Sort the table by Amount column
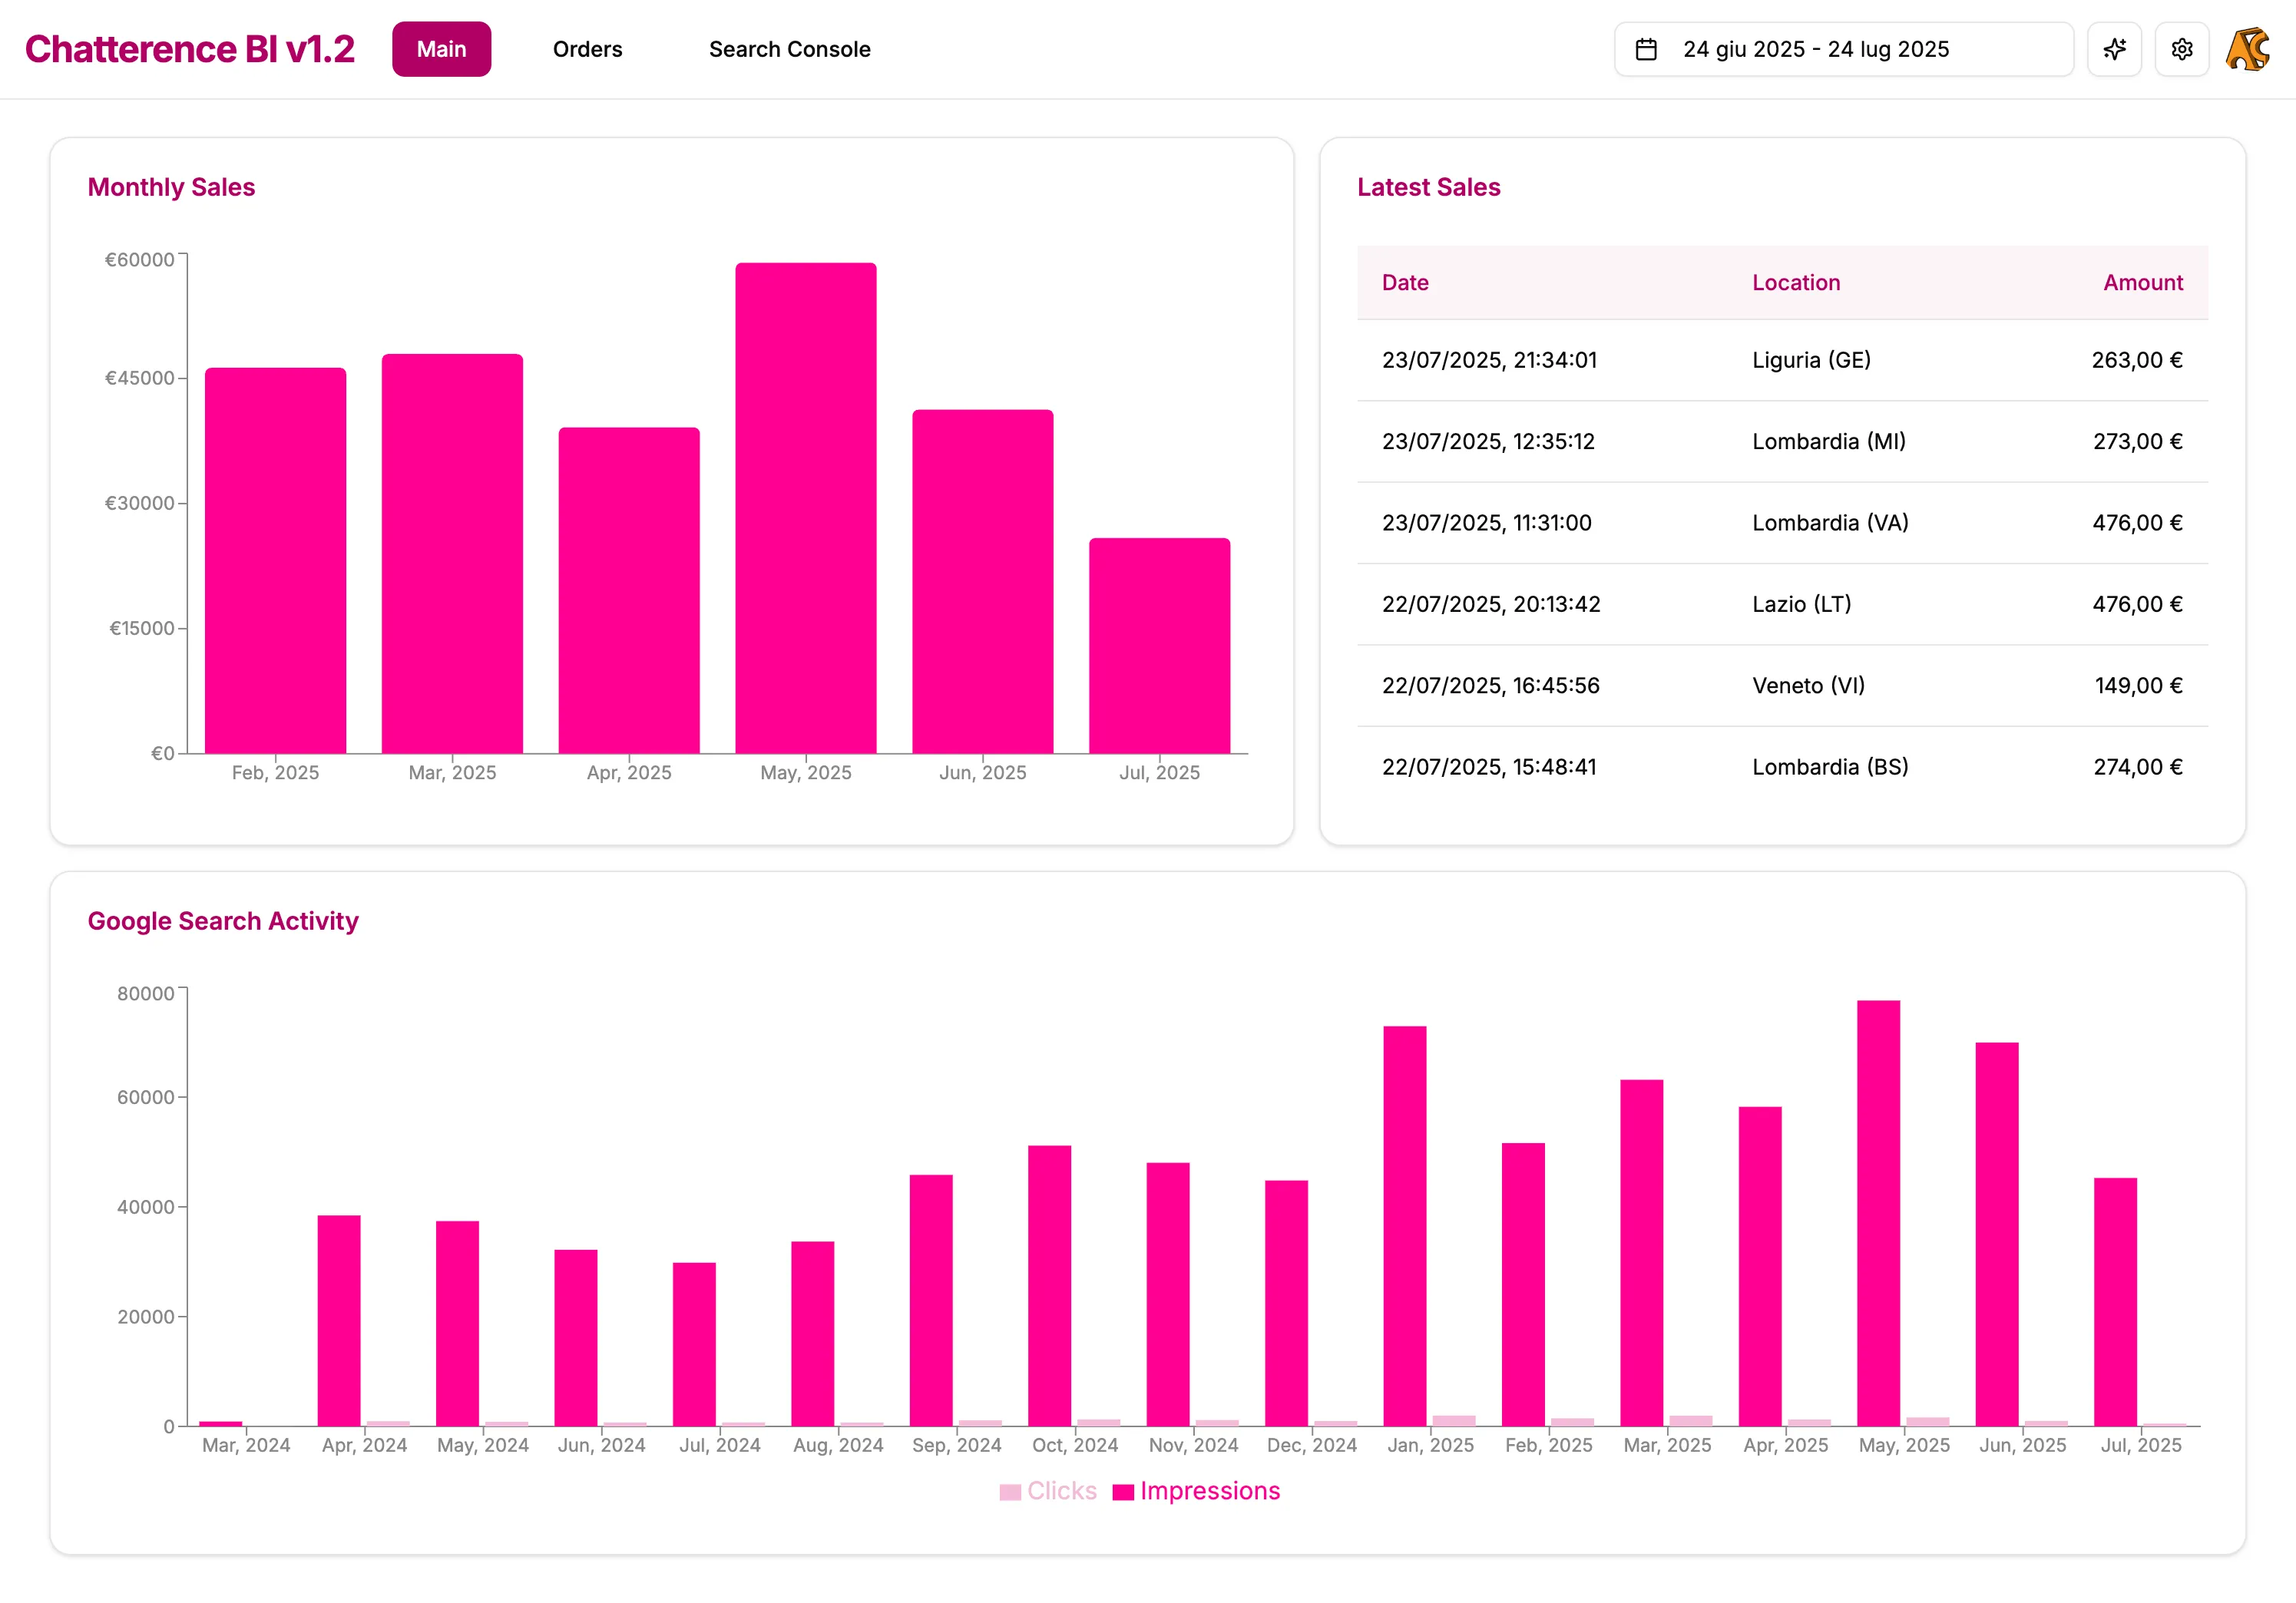The height and width of the screenshot is (1603, 2296). (x=2141, y=283)
